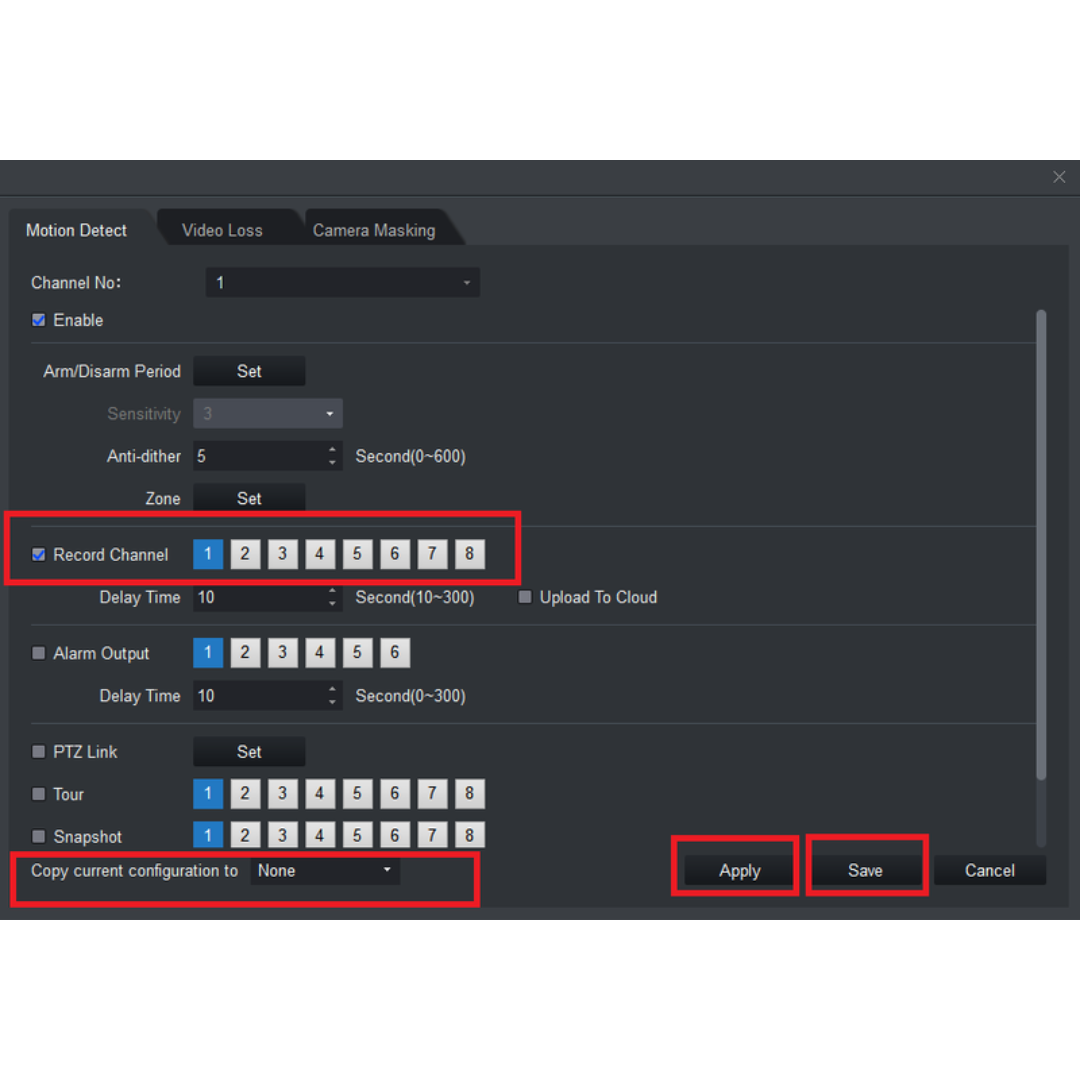Image resolution: width=1080 pixels, height=1080 pixels.
Task: Select Alarm Output number 2
Action: click(x=245, y=653)
